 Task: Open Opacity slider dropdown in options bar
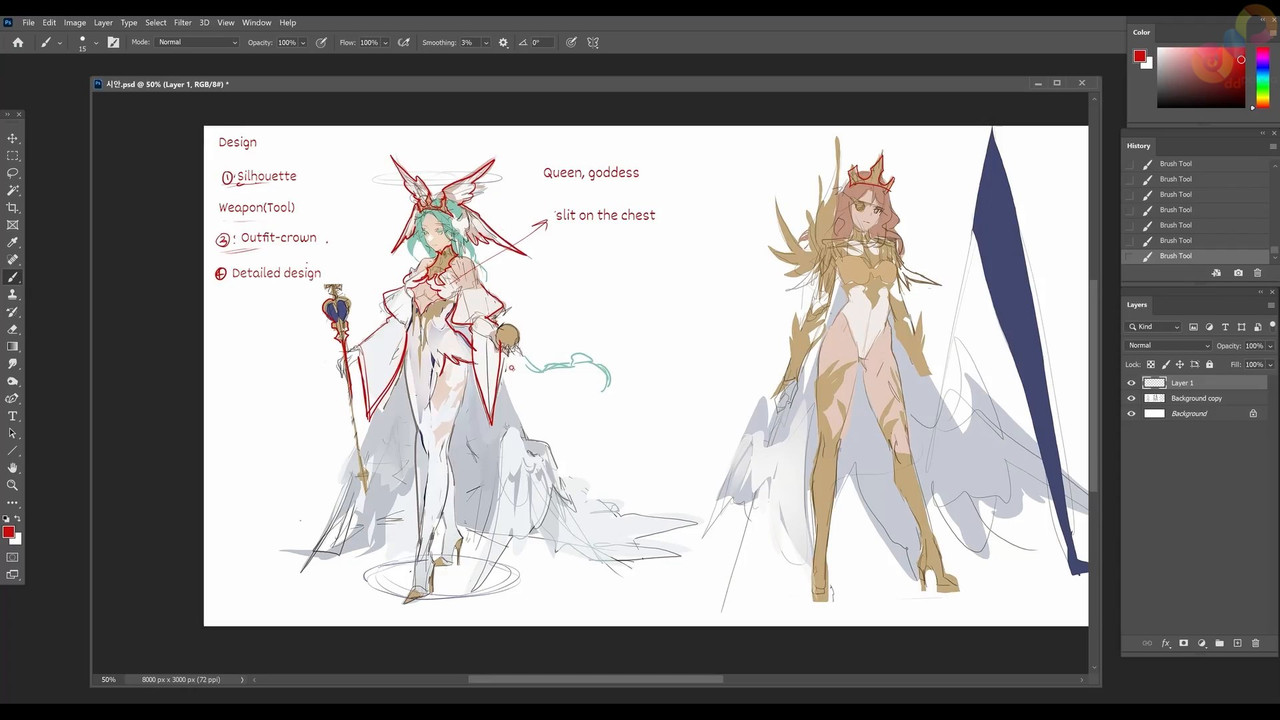point(303,42)
